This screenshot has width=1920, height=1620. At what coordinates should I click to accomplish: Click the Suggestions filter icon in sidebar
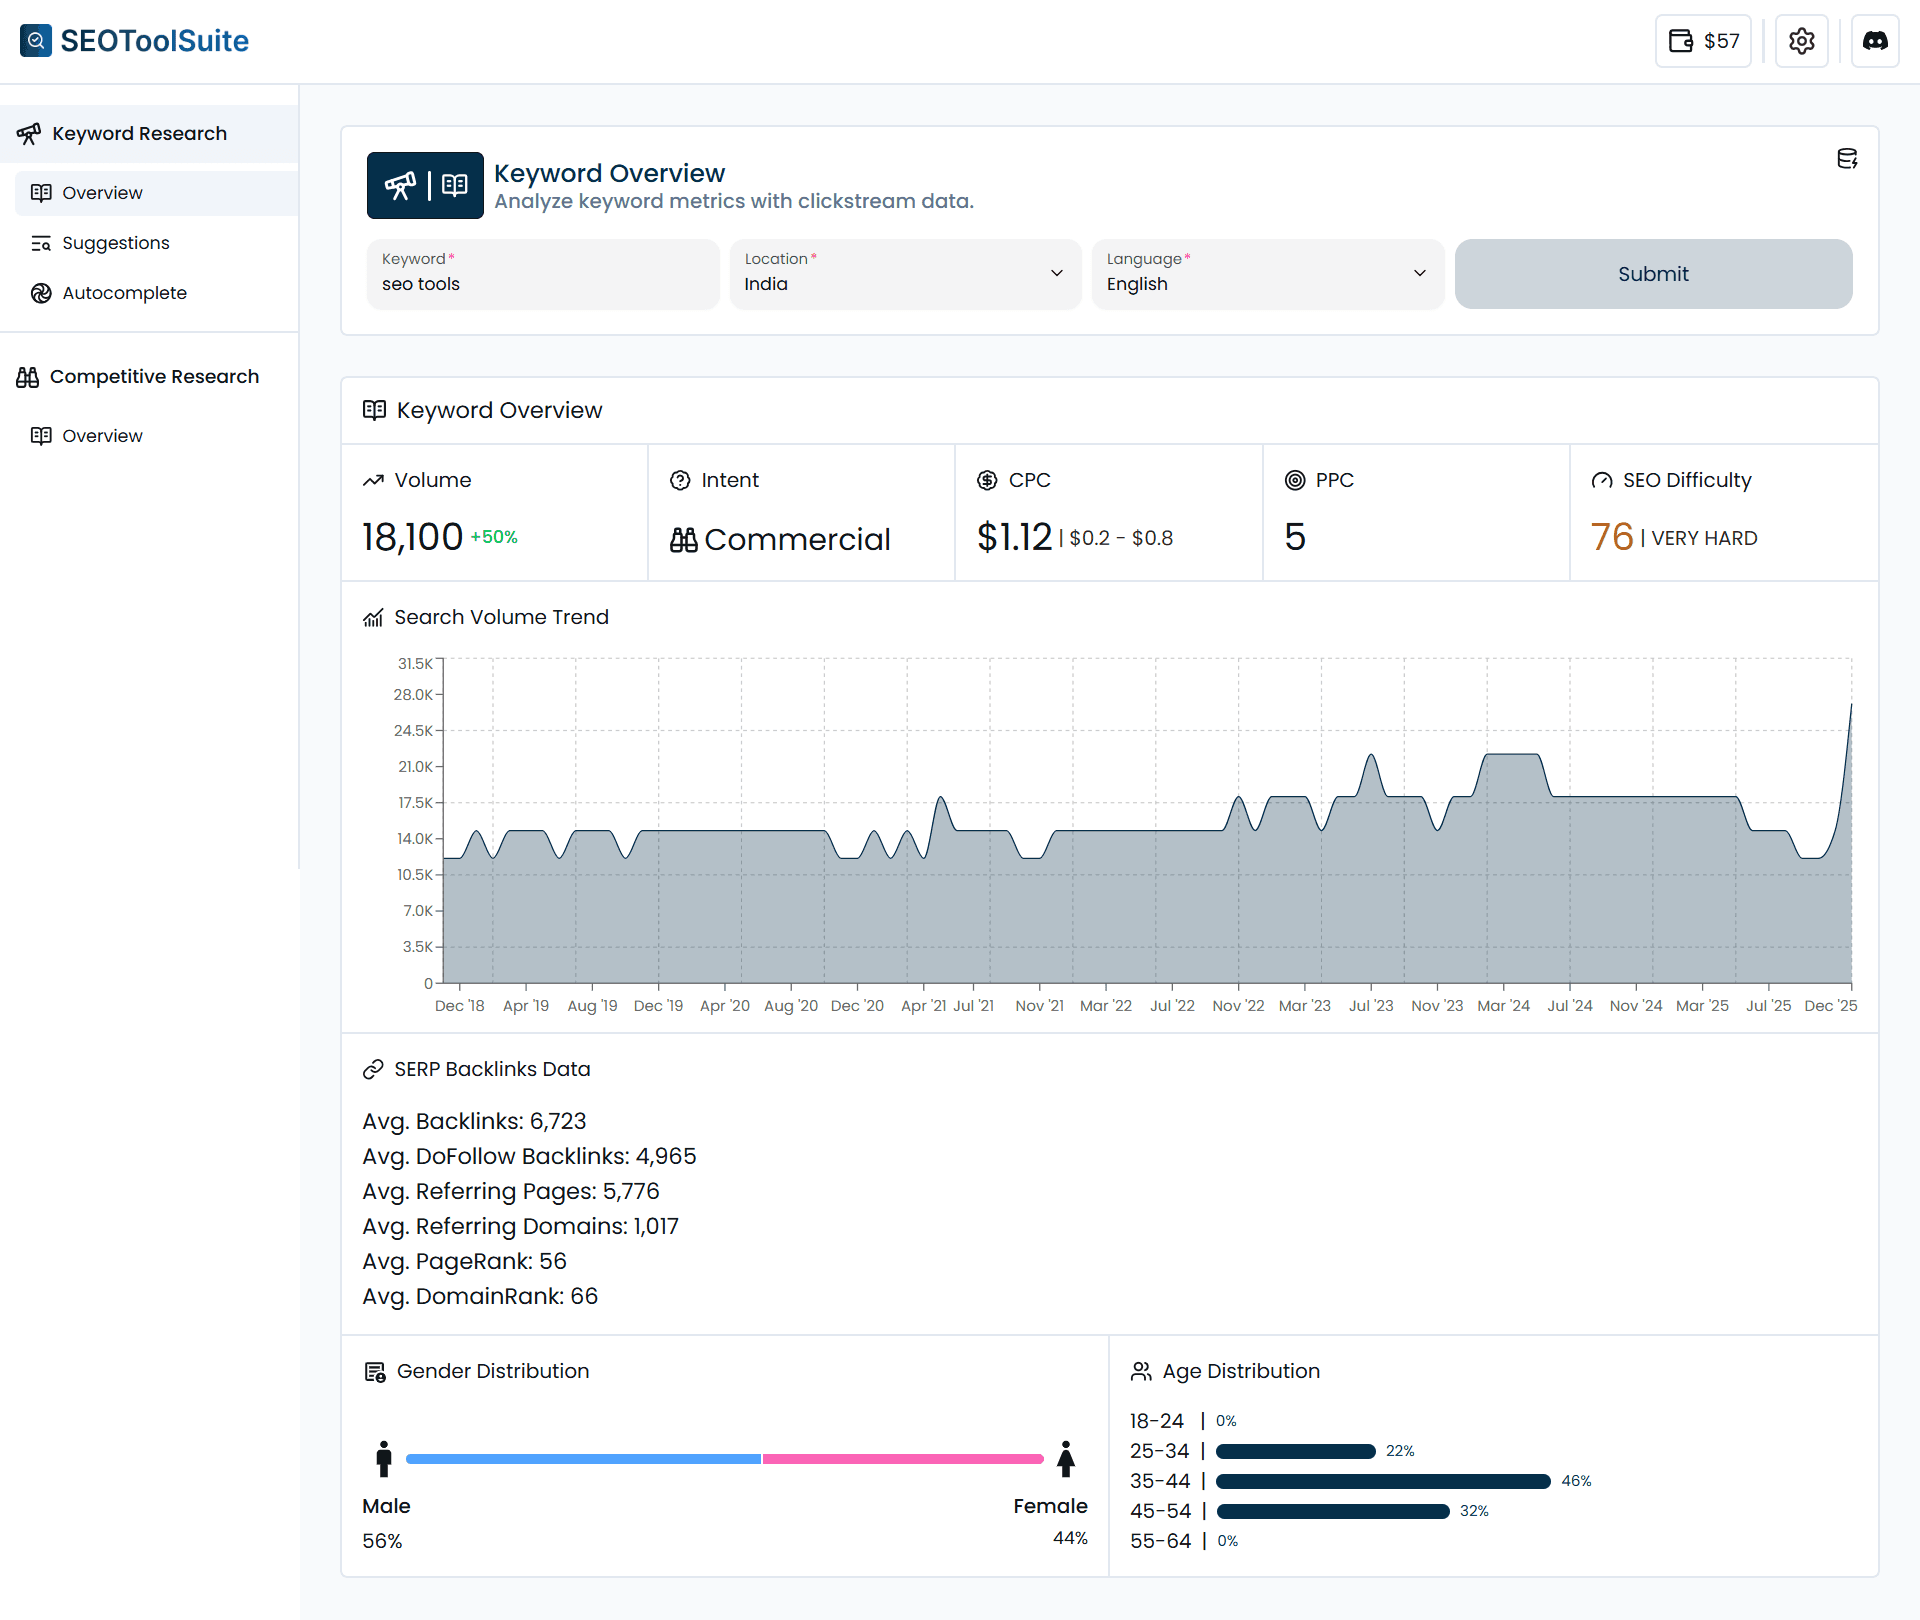tap(42, 242)
